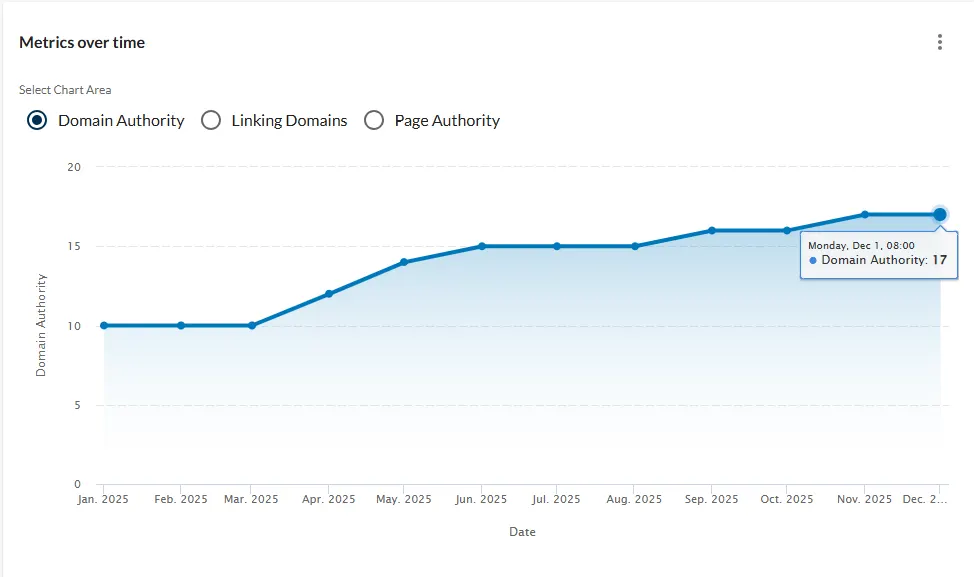Click the highlighted Dec. 2025 data point
Image resolution: width=974 pixels, height=577 pixels.
coord(940,214)
